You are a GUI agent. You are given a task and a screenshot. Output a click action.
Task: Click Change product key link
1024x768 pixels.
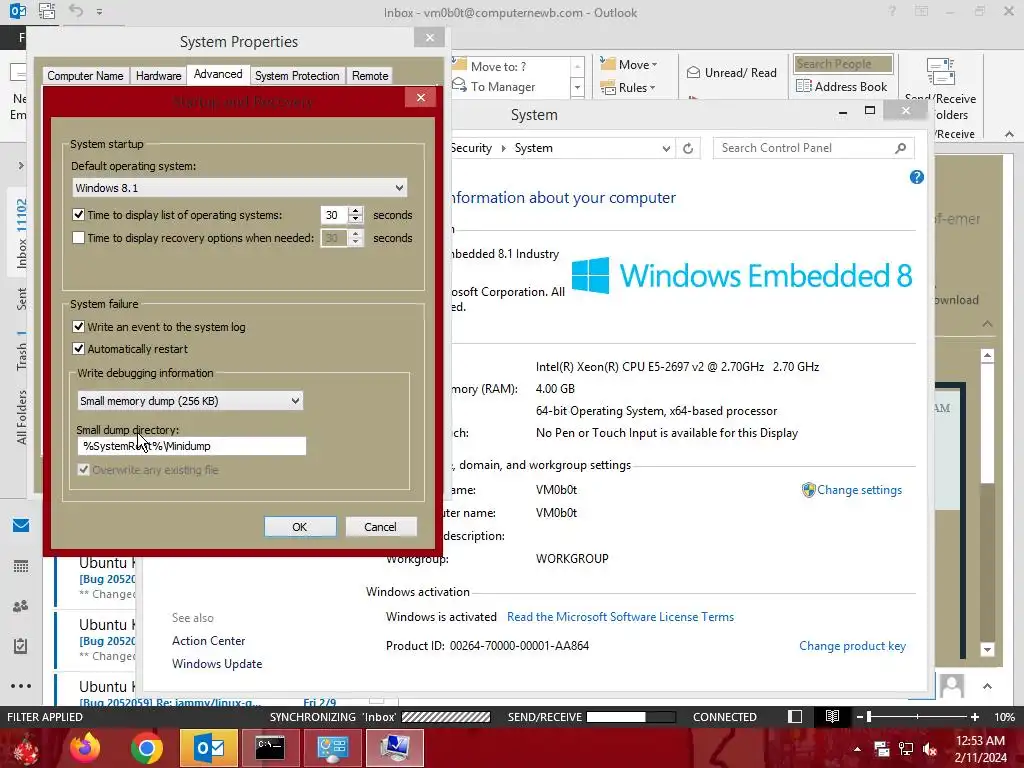(x=852, y=646)
